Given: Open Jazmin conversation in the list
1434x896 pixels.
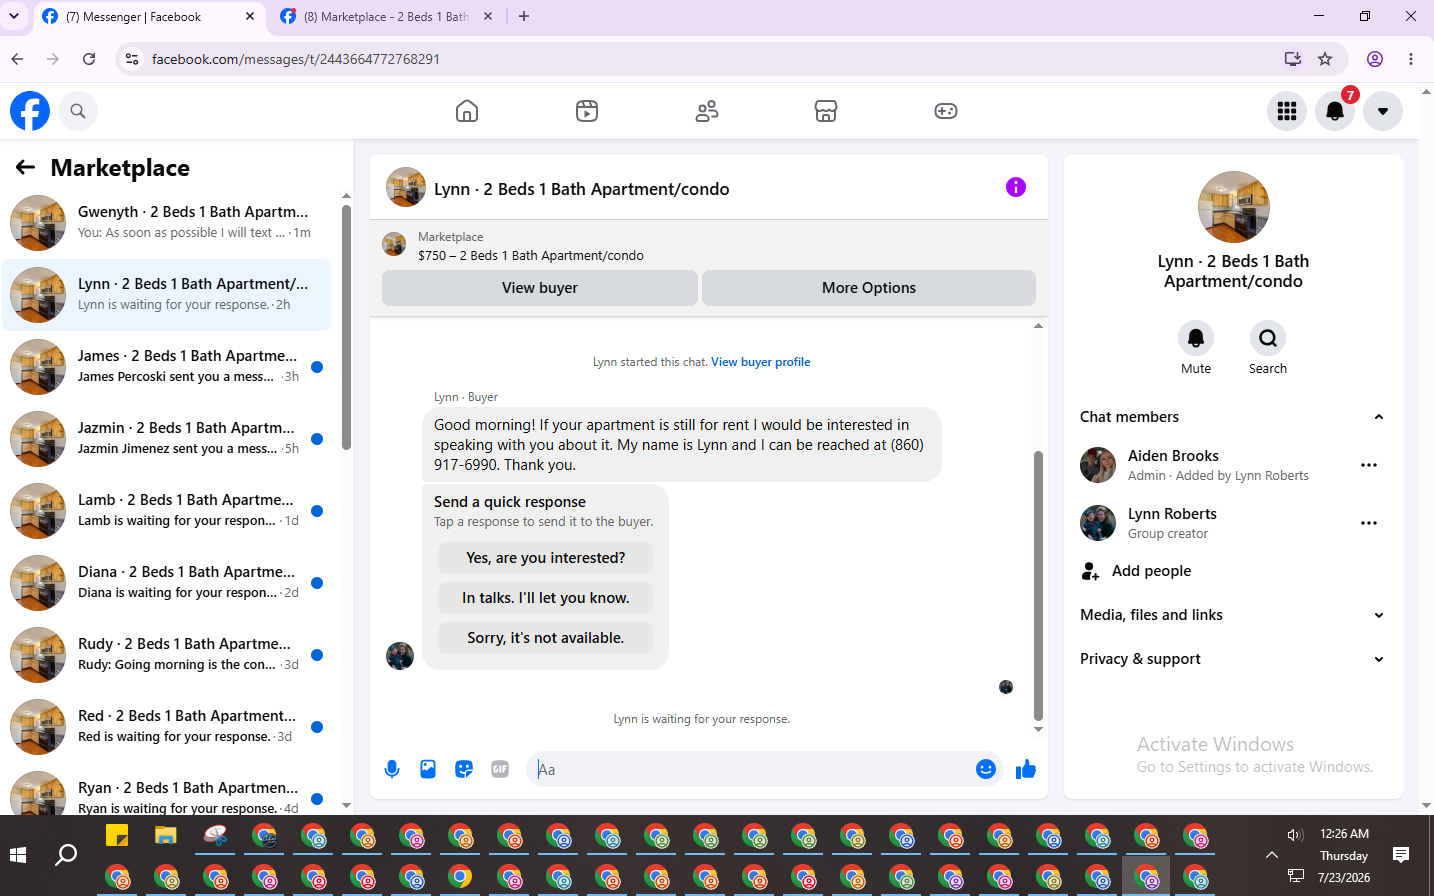Looking at the screenshot, I should pos(167,438).
